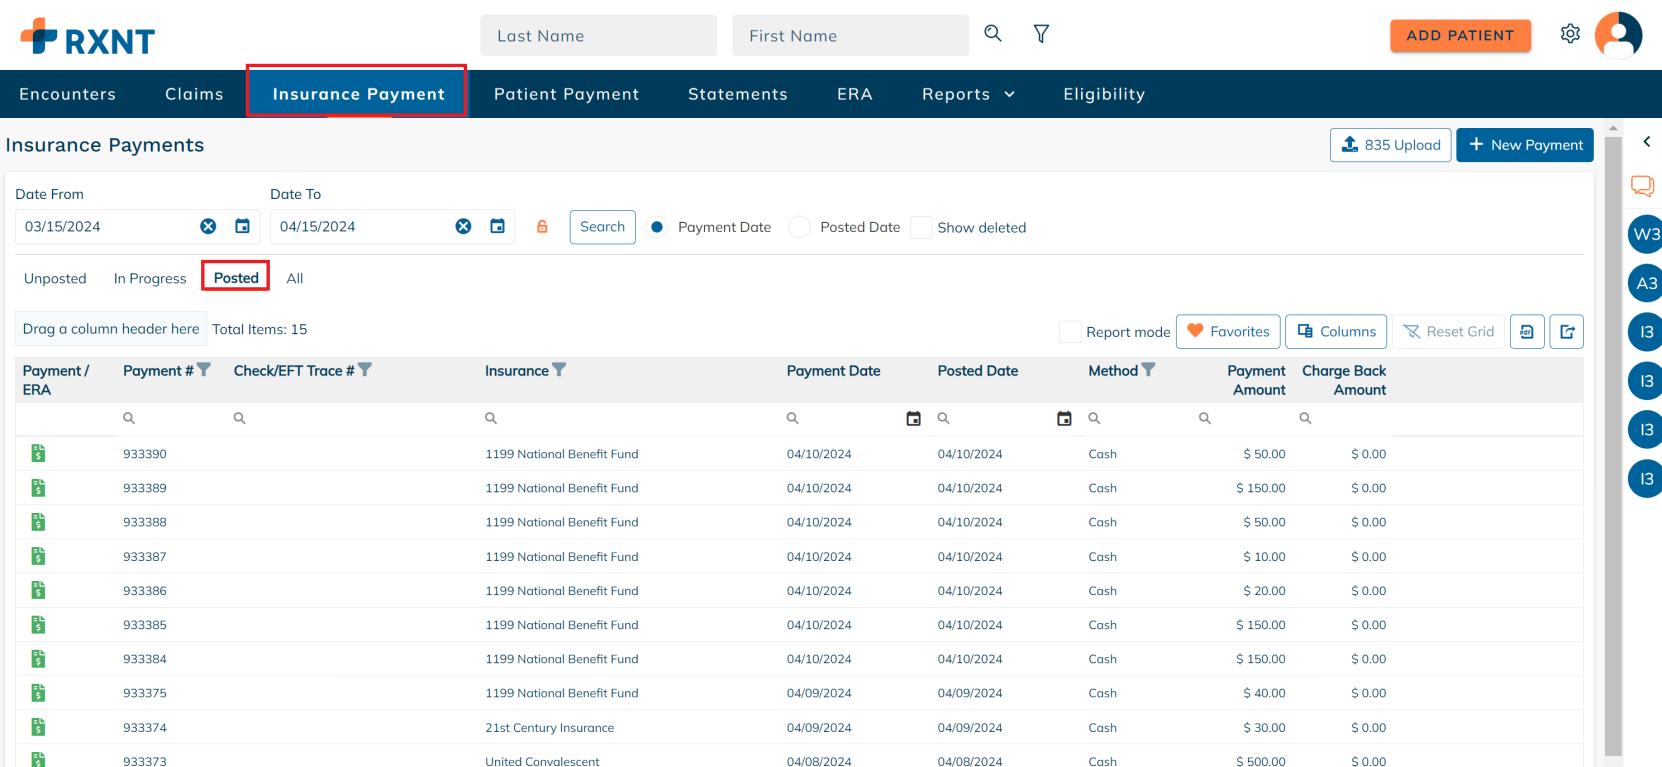1662x767 pixels.
Task: Expand the Reports dropdown menu
Action: (x=968, y=94)
